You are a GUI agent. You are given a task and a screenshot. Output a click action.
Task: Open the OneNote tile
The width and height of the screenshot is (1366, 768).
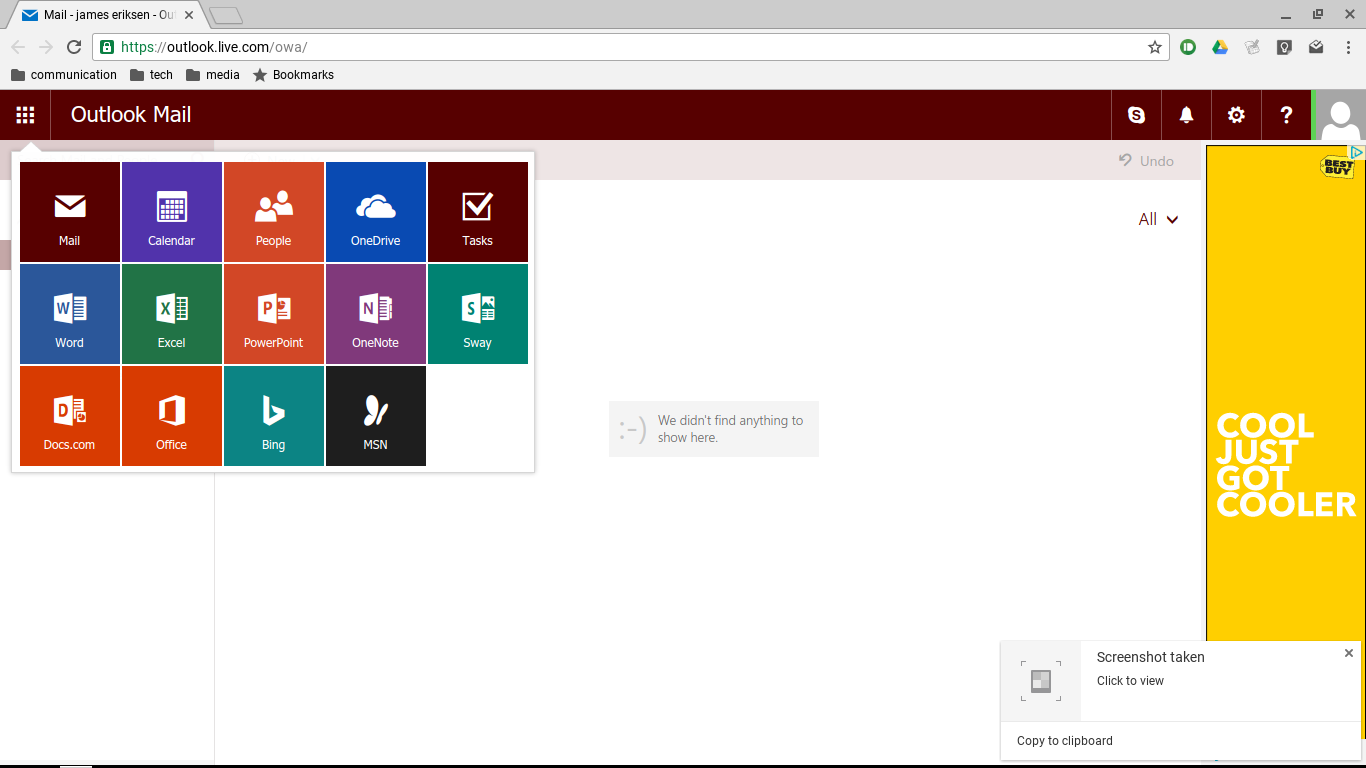376,314
